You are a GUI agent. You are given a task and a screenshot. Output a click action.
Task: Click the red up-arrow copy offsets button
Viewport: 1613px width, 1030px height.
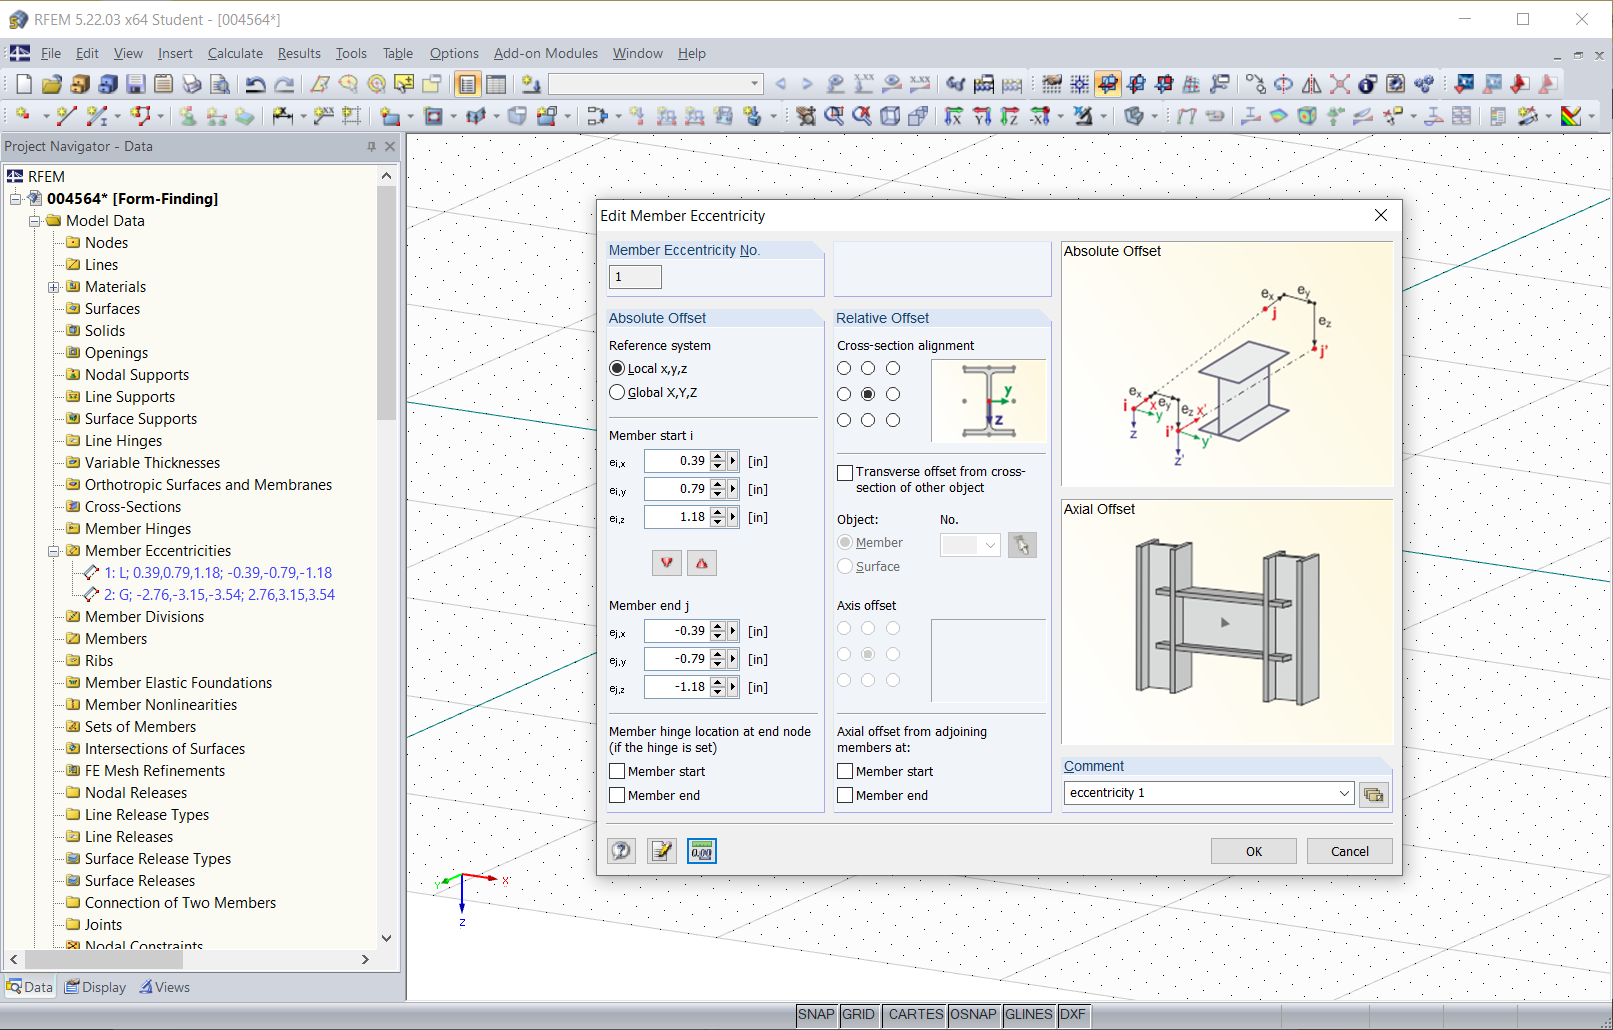tap(702, 563)
